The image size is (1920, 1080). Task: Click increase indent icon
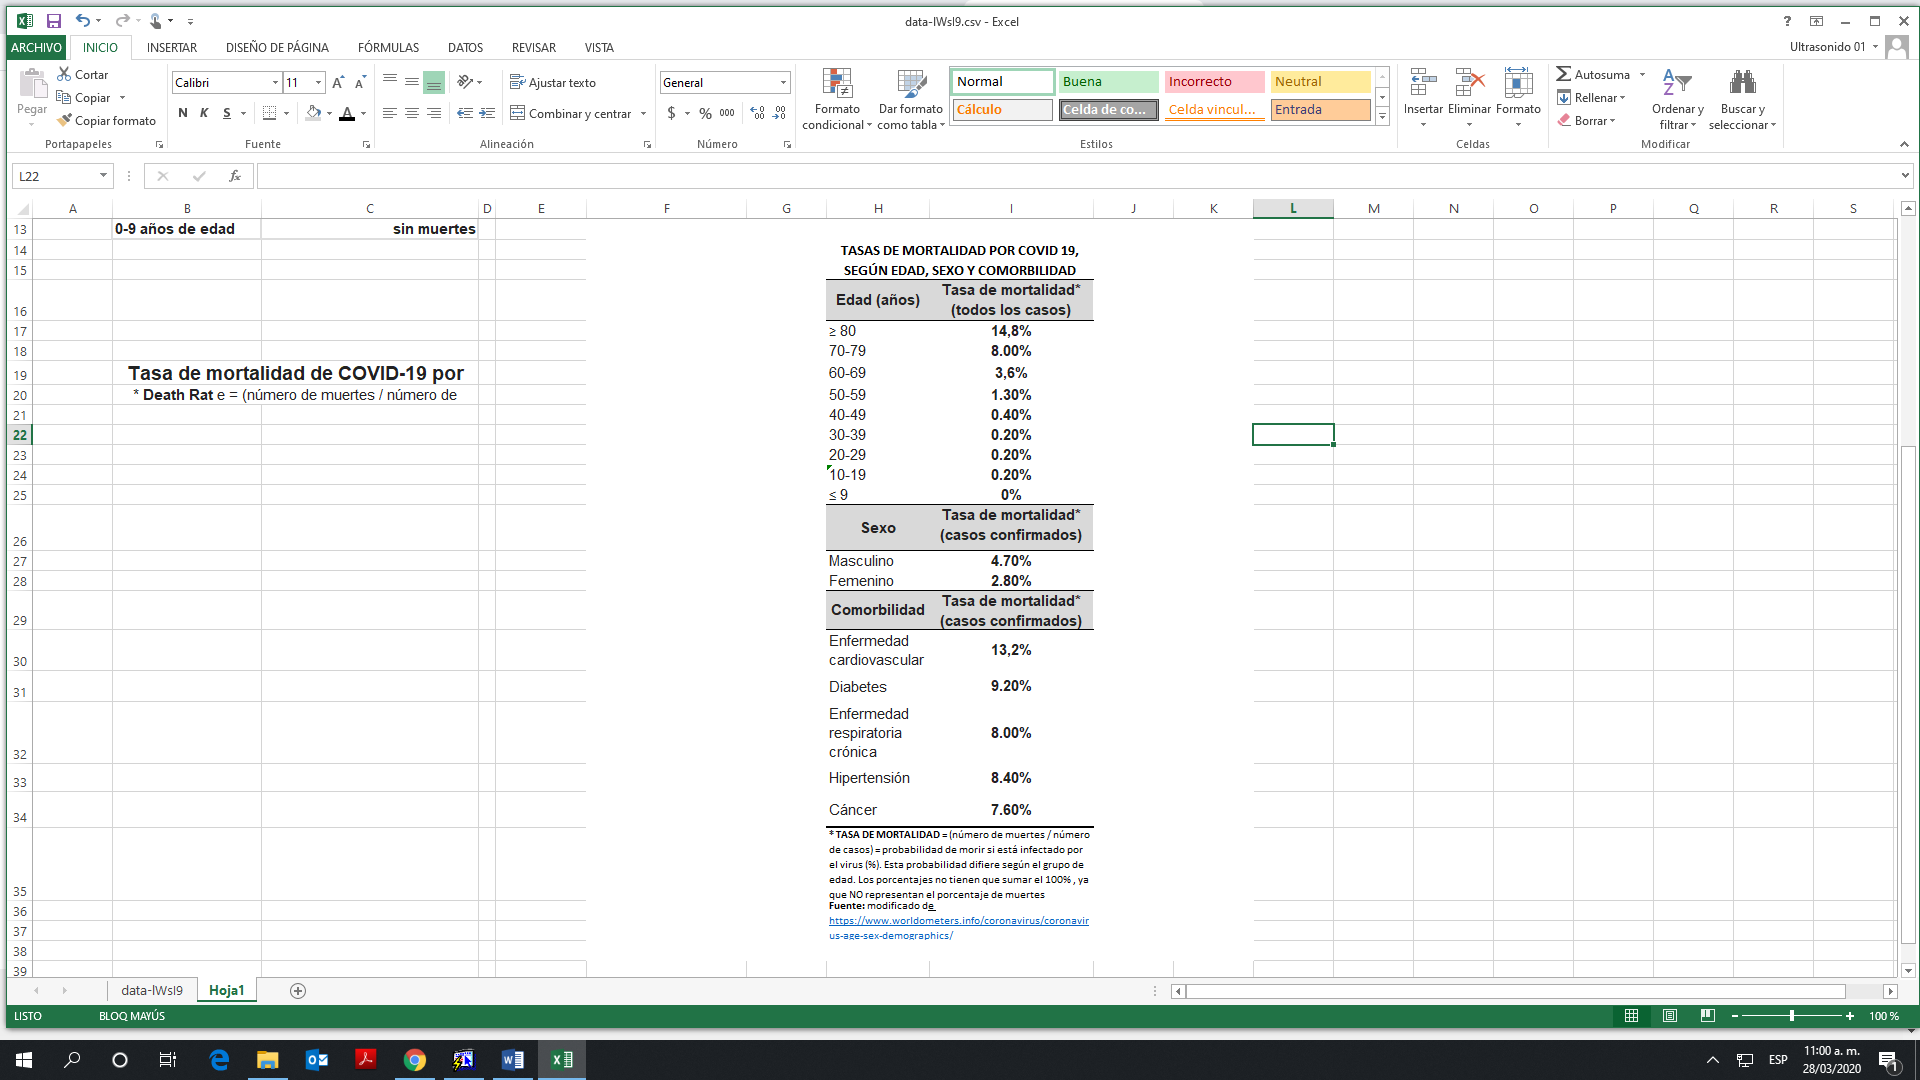(x=487, y=113)
